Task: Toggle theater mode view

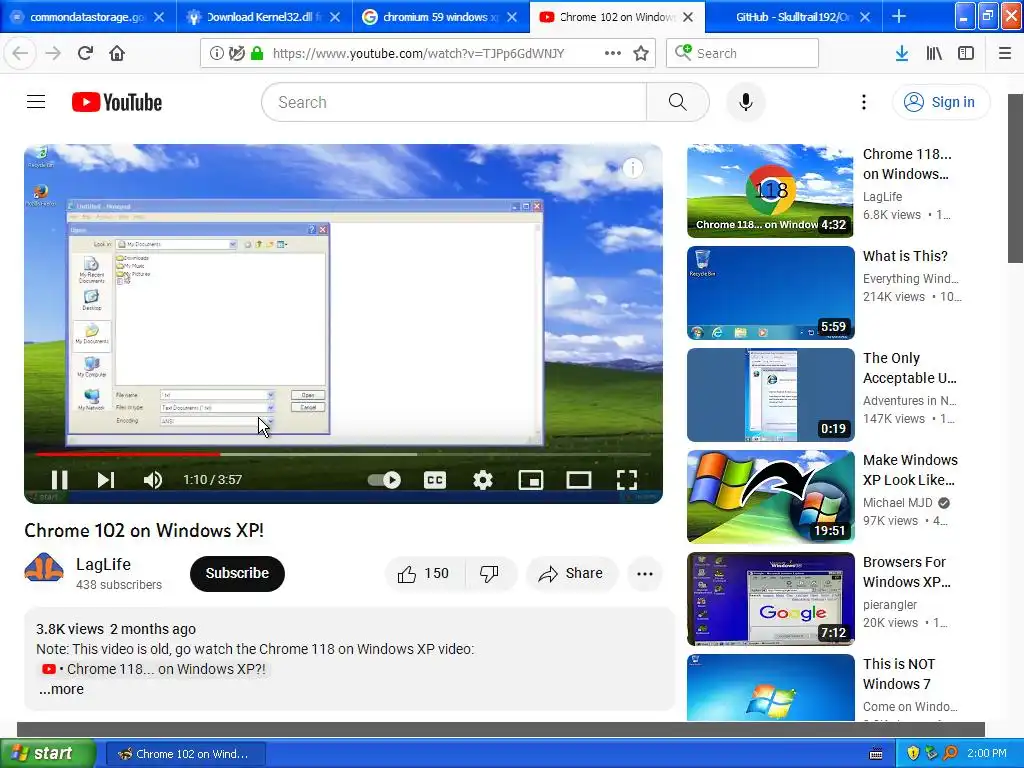Action: 579,480
